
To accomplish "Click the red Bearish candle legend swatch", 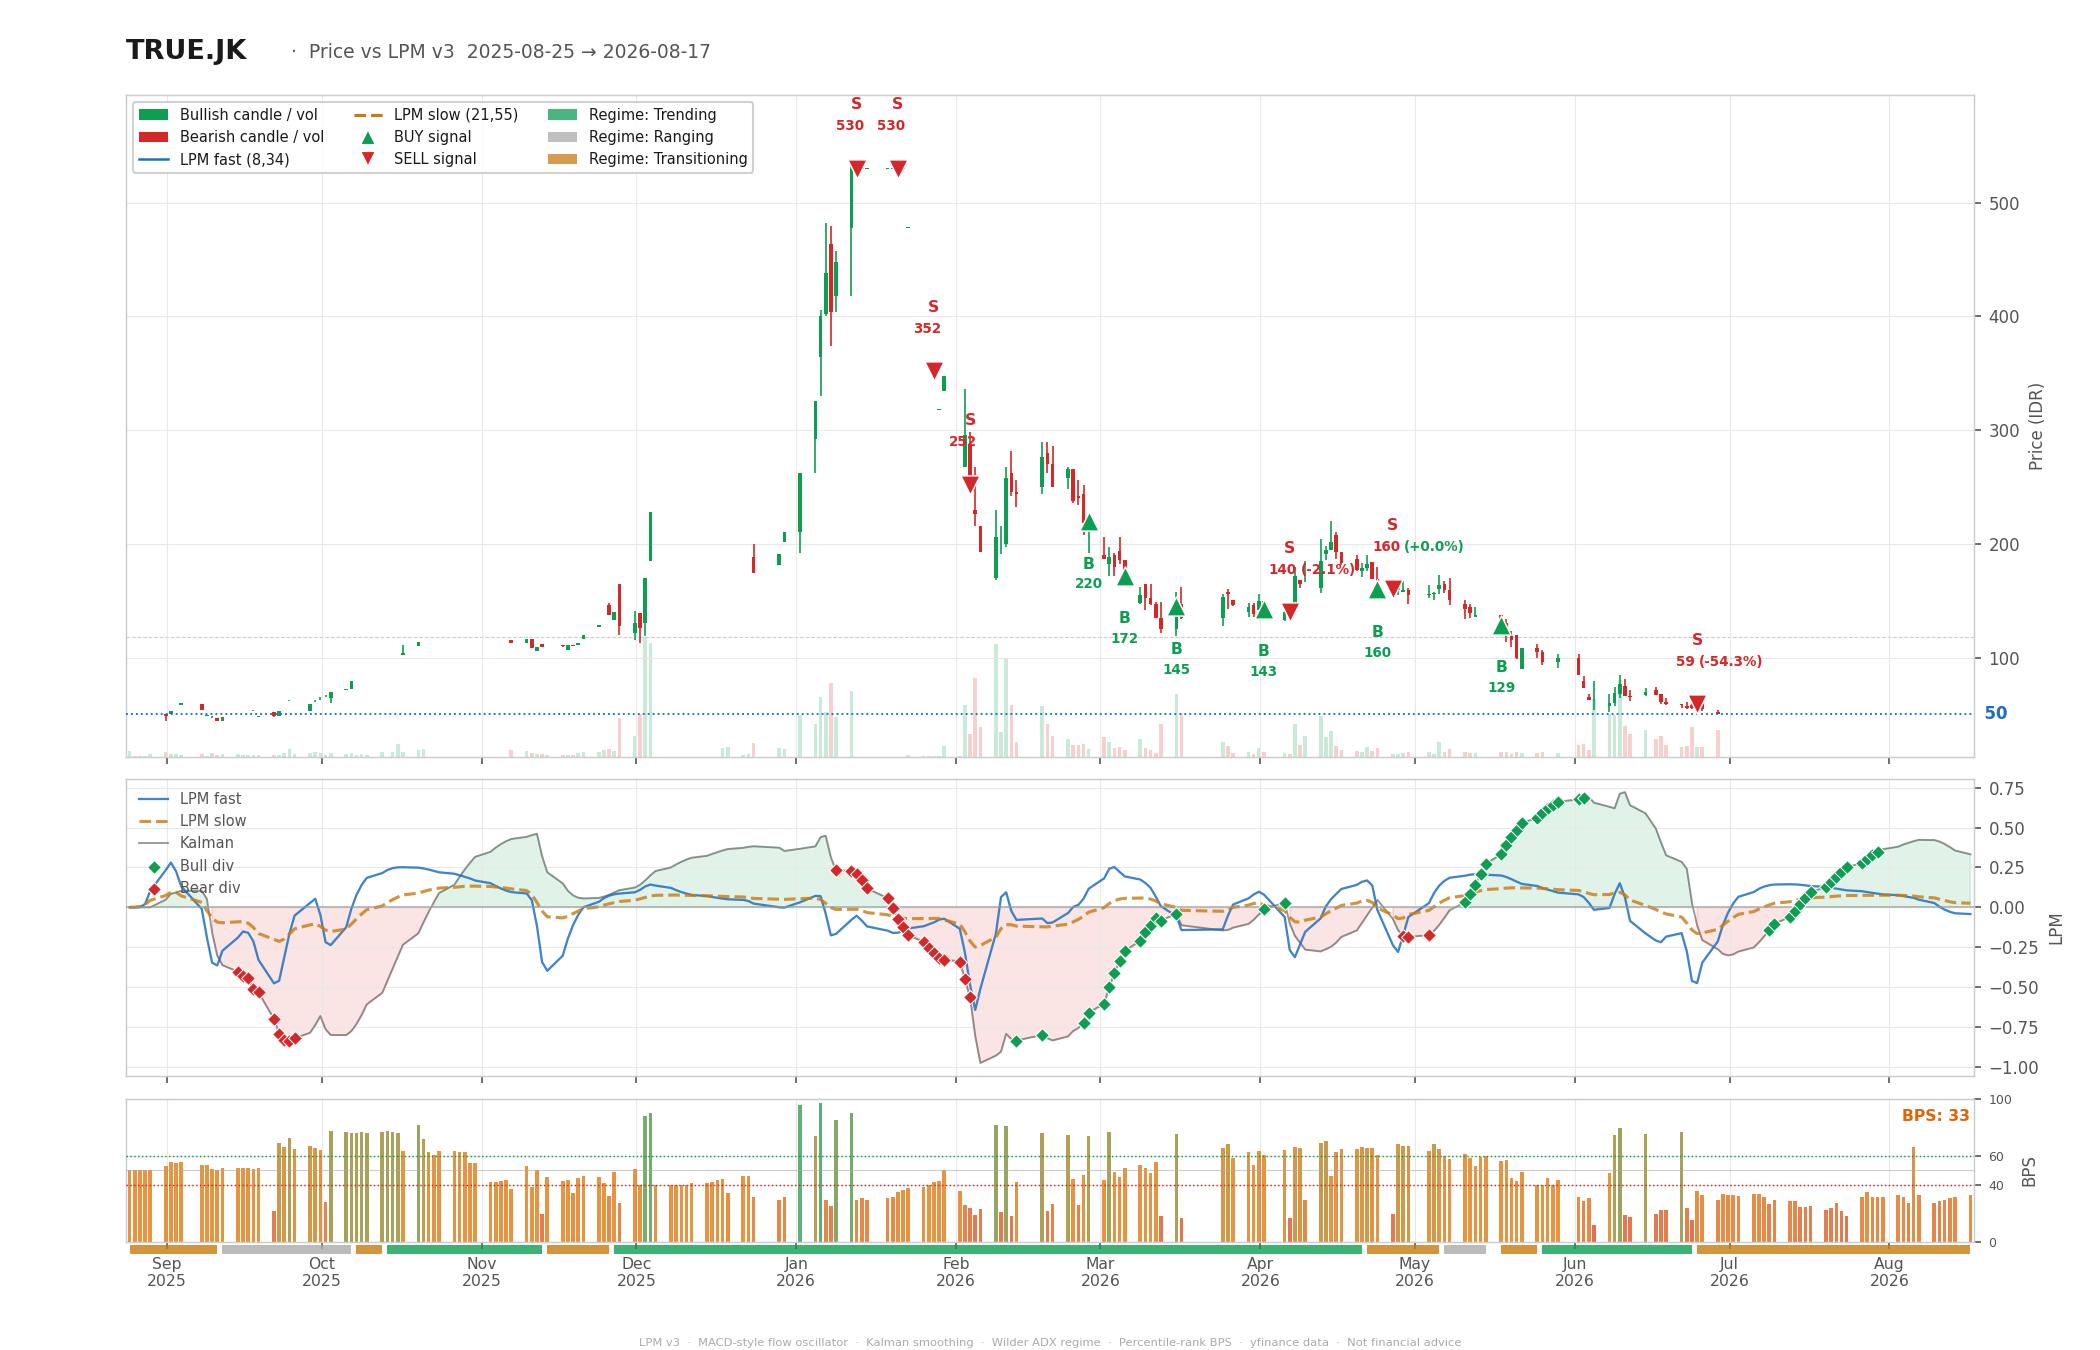I will point(153,137).
